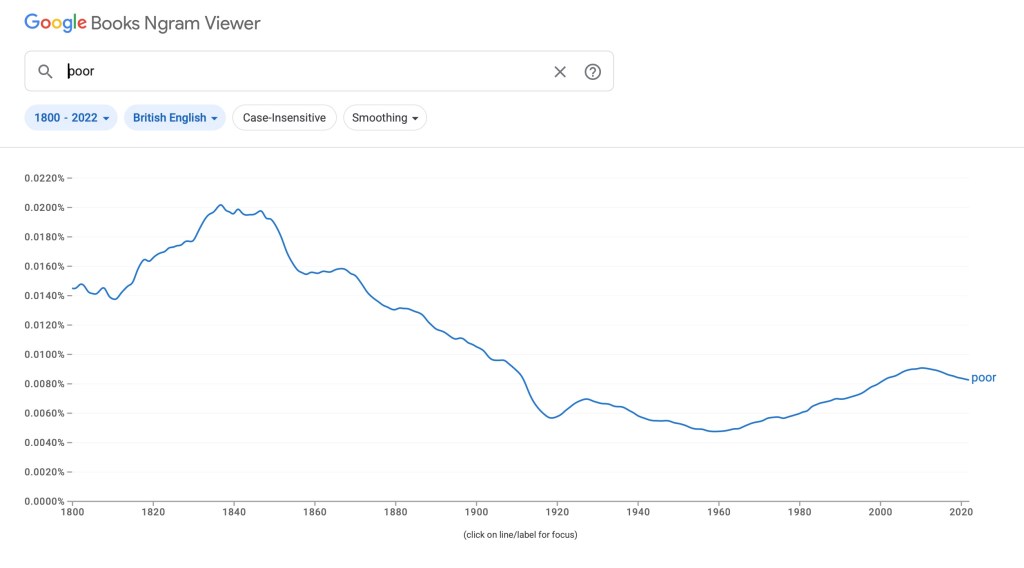The height and width of the screenshot is (568, 1024).
Task: Clear the search query with X icon
Action: point(560,71)
